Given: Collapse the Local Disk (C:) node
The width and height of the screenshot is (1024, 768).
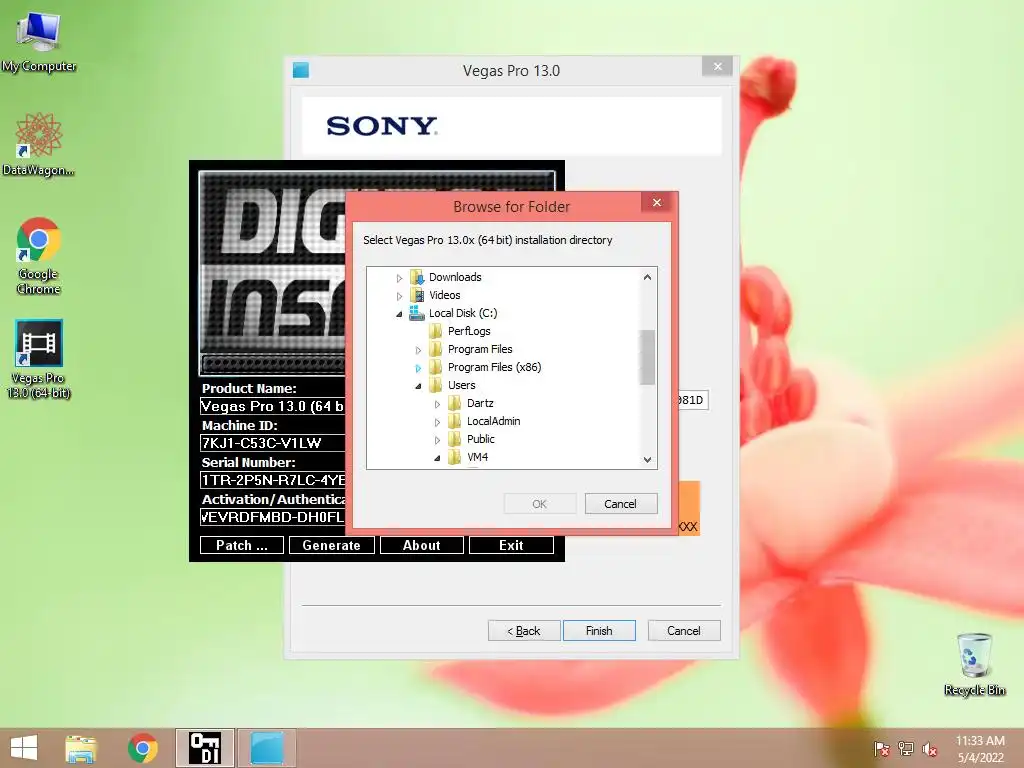Looking at the screenshot, I should click(x=399, y=314).
